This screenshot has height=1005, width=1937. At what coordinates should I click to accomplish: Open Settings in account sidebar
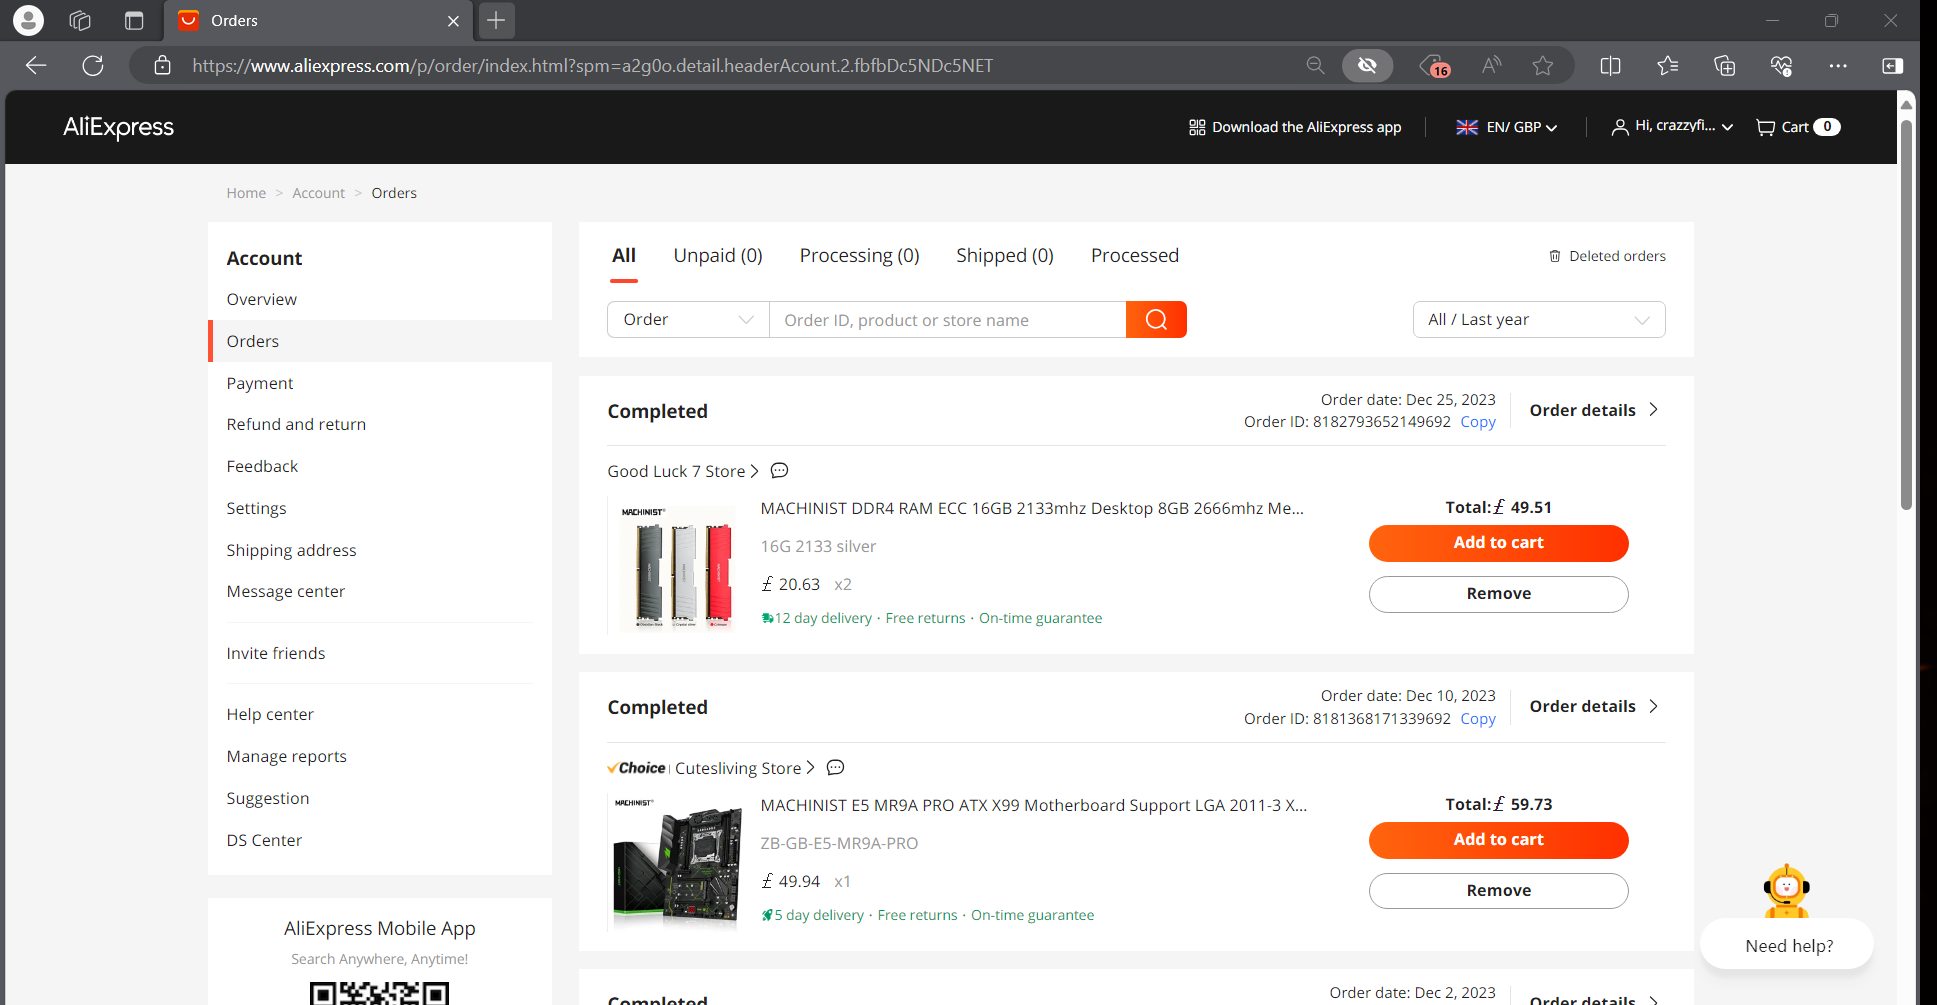click(256, 508)
